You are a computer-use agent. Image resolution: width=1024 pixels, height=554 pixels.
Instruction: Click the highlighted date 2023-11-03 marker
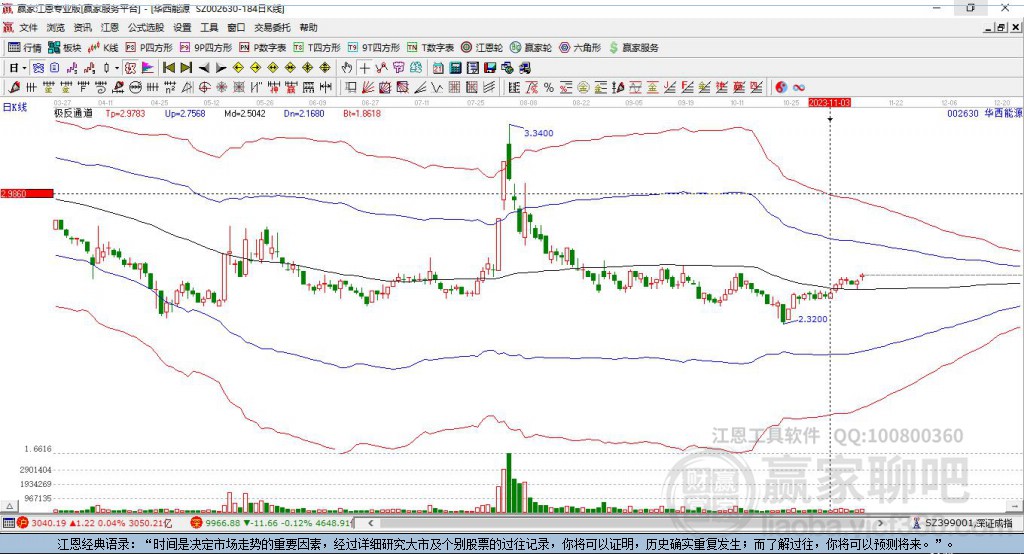coord(829,103)
